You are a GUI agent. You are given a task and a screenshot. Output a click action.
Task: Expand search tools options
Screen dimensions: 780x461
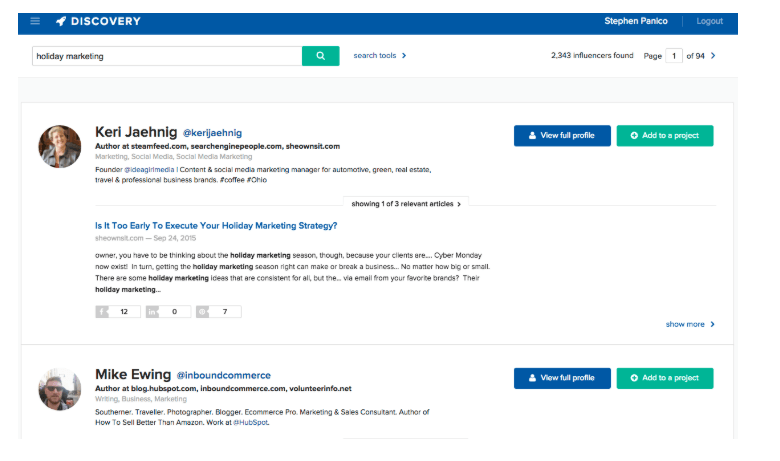[x=380, y=56]
